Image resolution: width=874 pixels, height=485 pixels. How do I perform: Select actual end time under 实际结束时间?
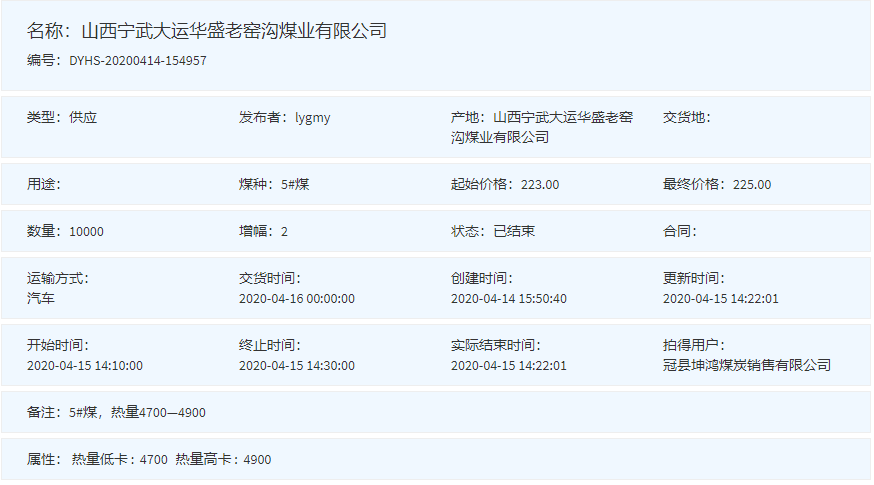pos(509,366)
